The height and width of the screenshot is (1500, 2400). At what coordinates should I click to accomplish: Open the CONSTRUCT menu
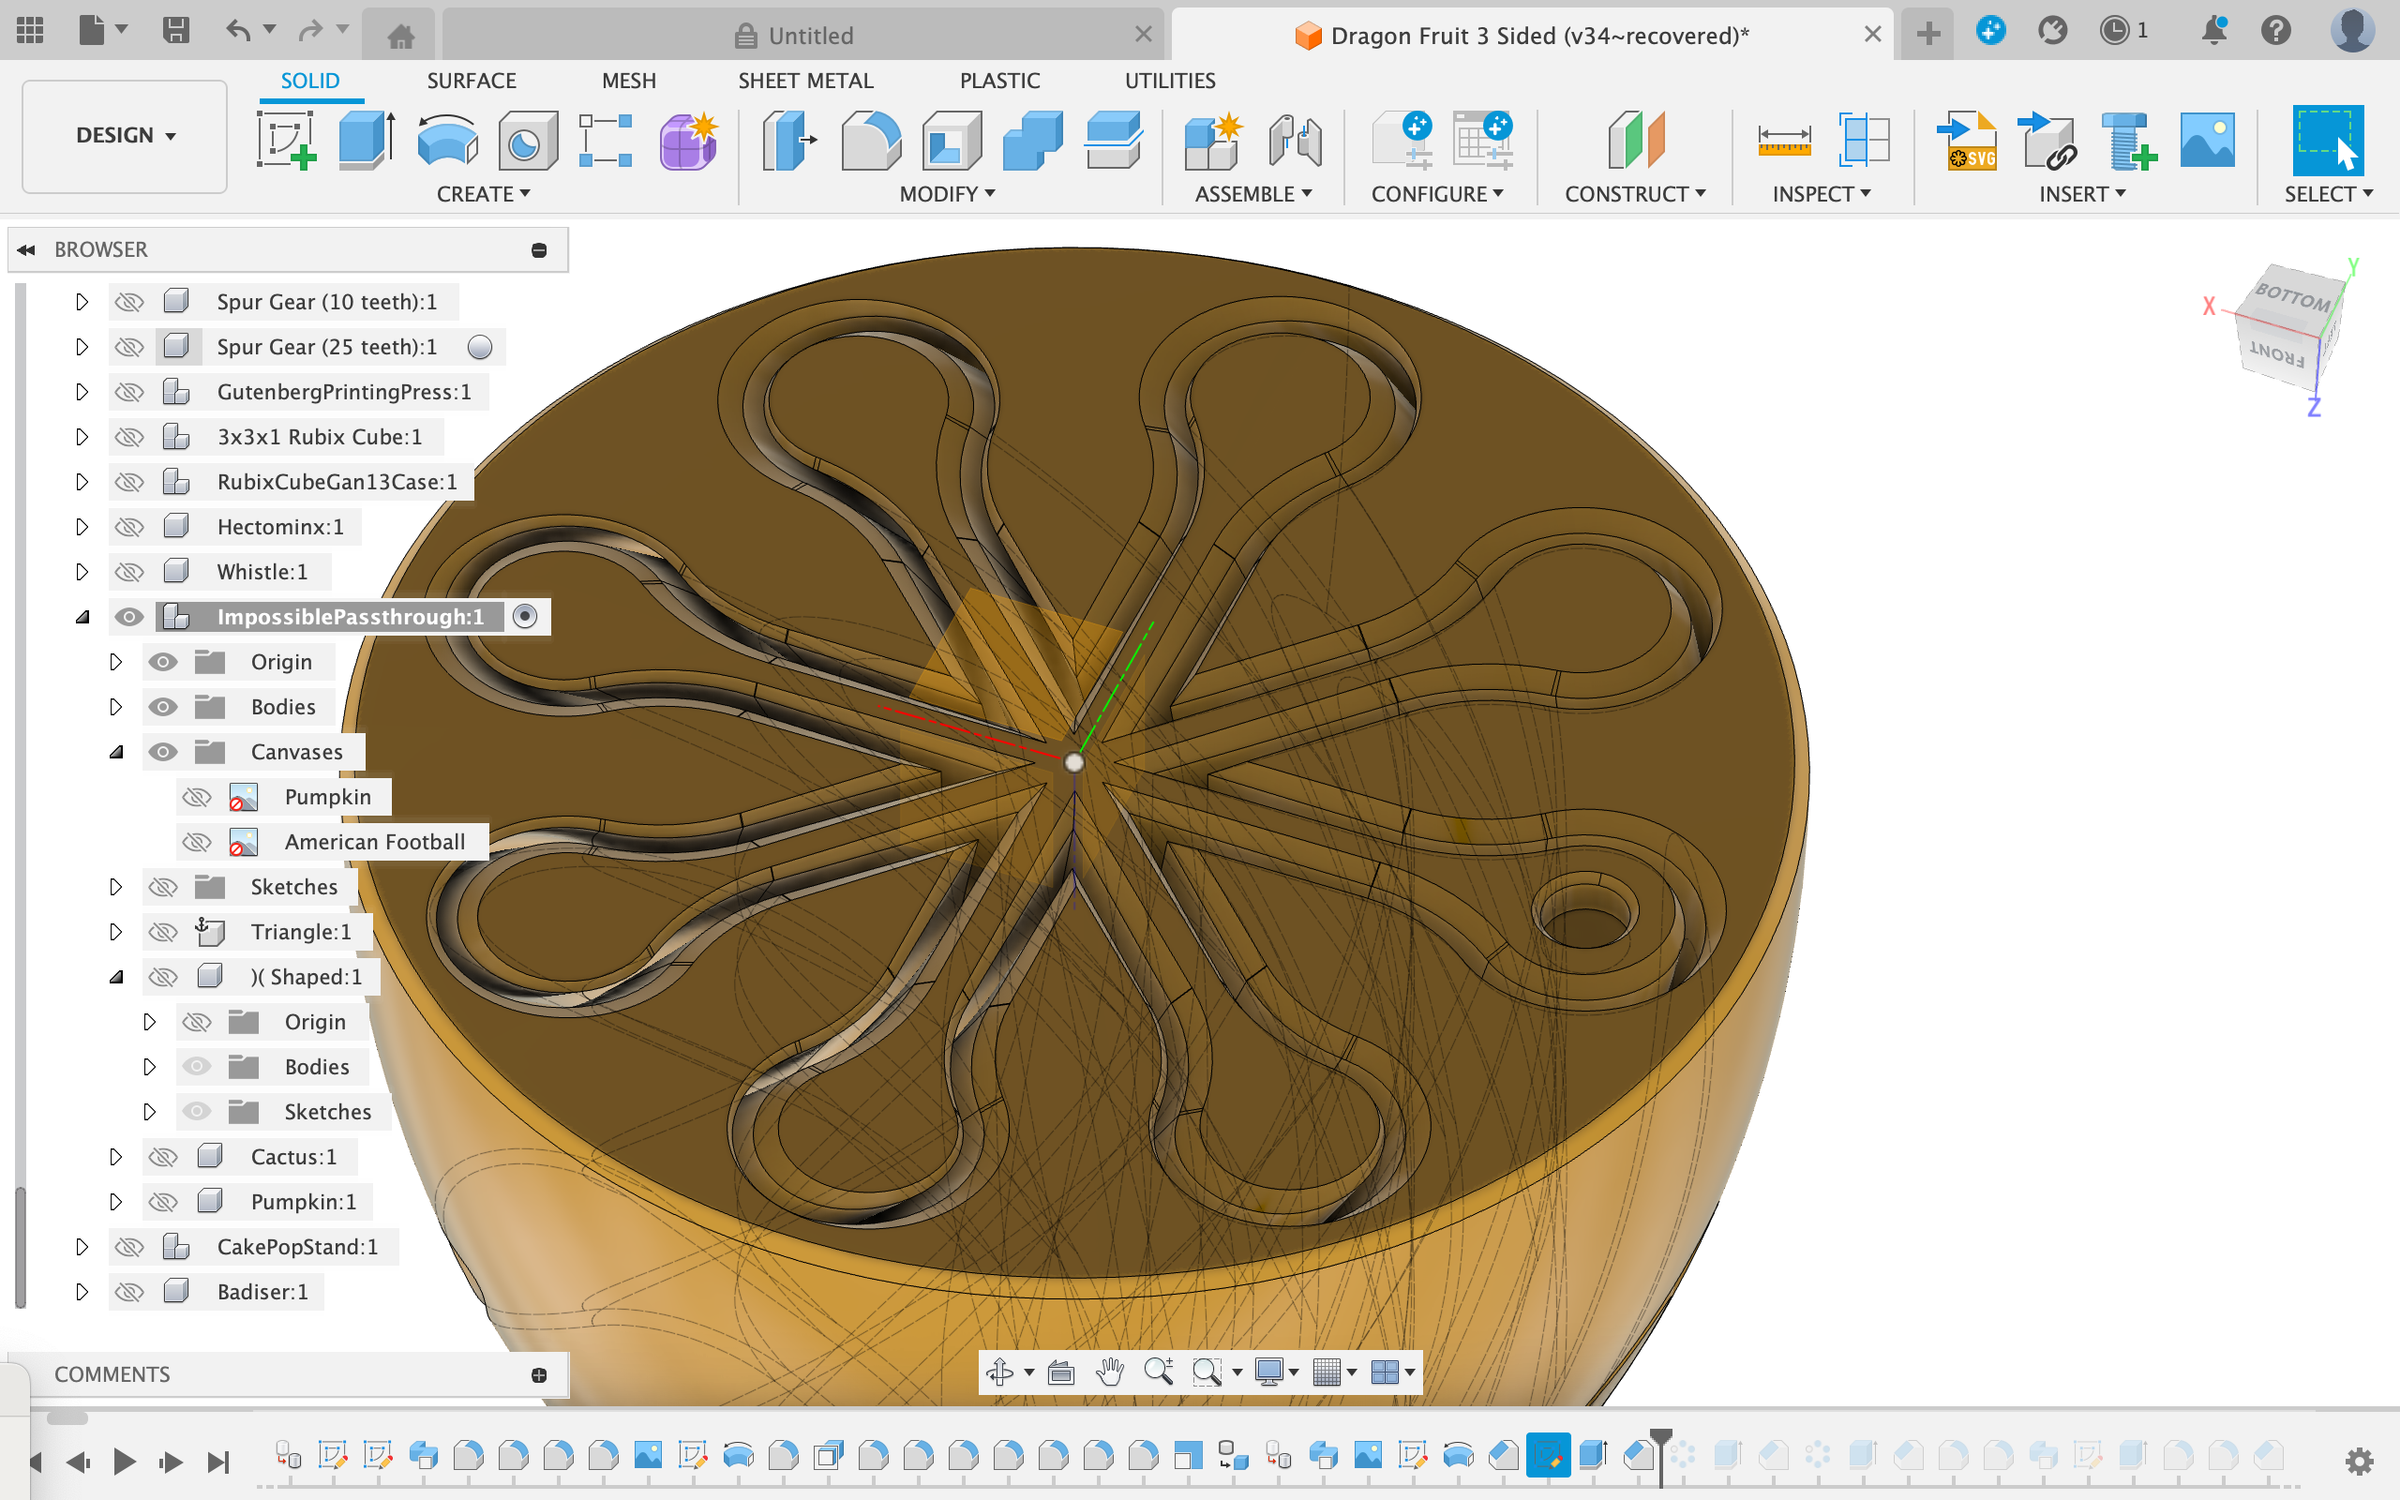point(1634,194)
